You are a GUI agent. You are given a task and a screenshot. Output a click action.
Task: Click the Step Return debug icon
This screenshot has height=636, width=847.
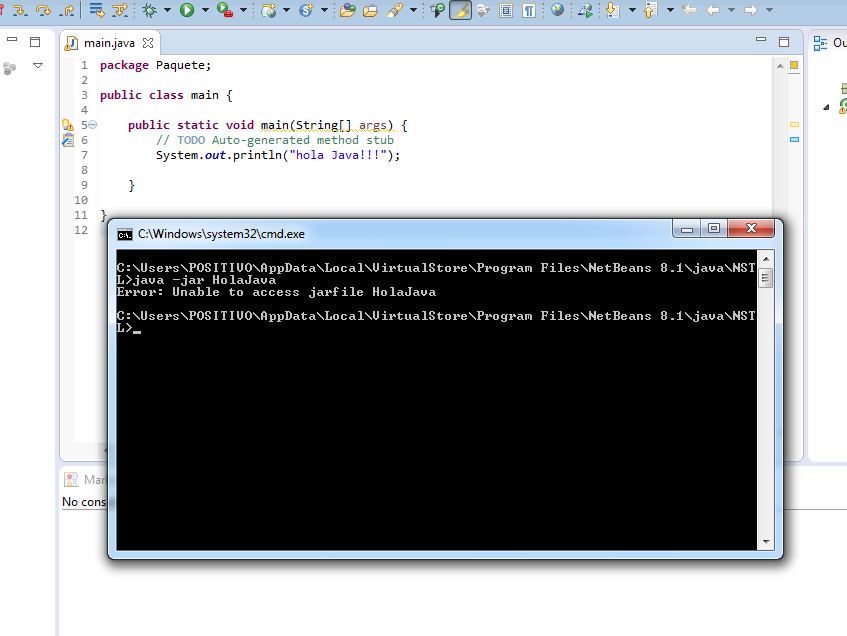pos(68,10)
